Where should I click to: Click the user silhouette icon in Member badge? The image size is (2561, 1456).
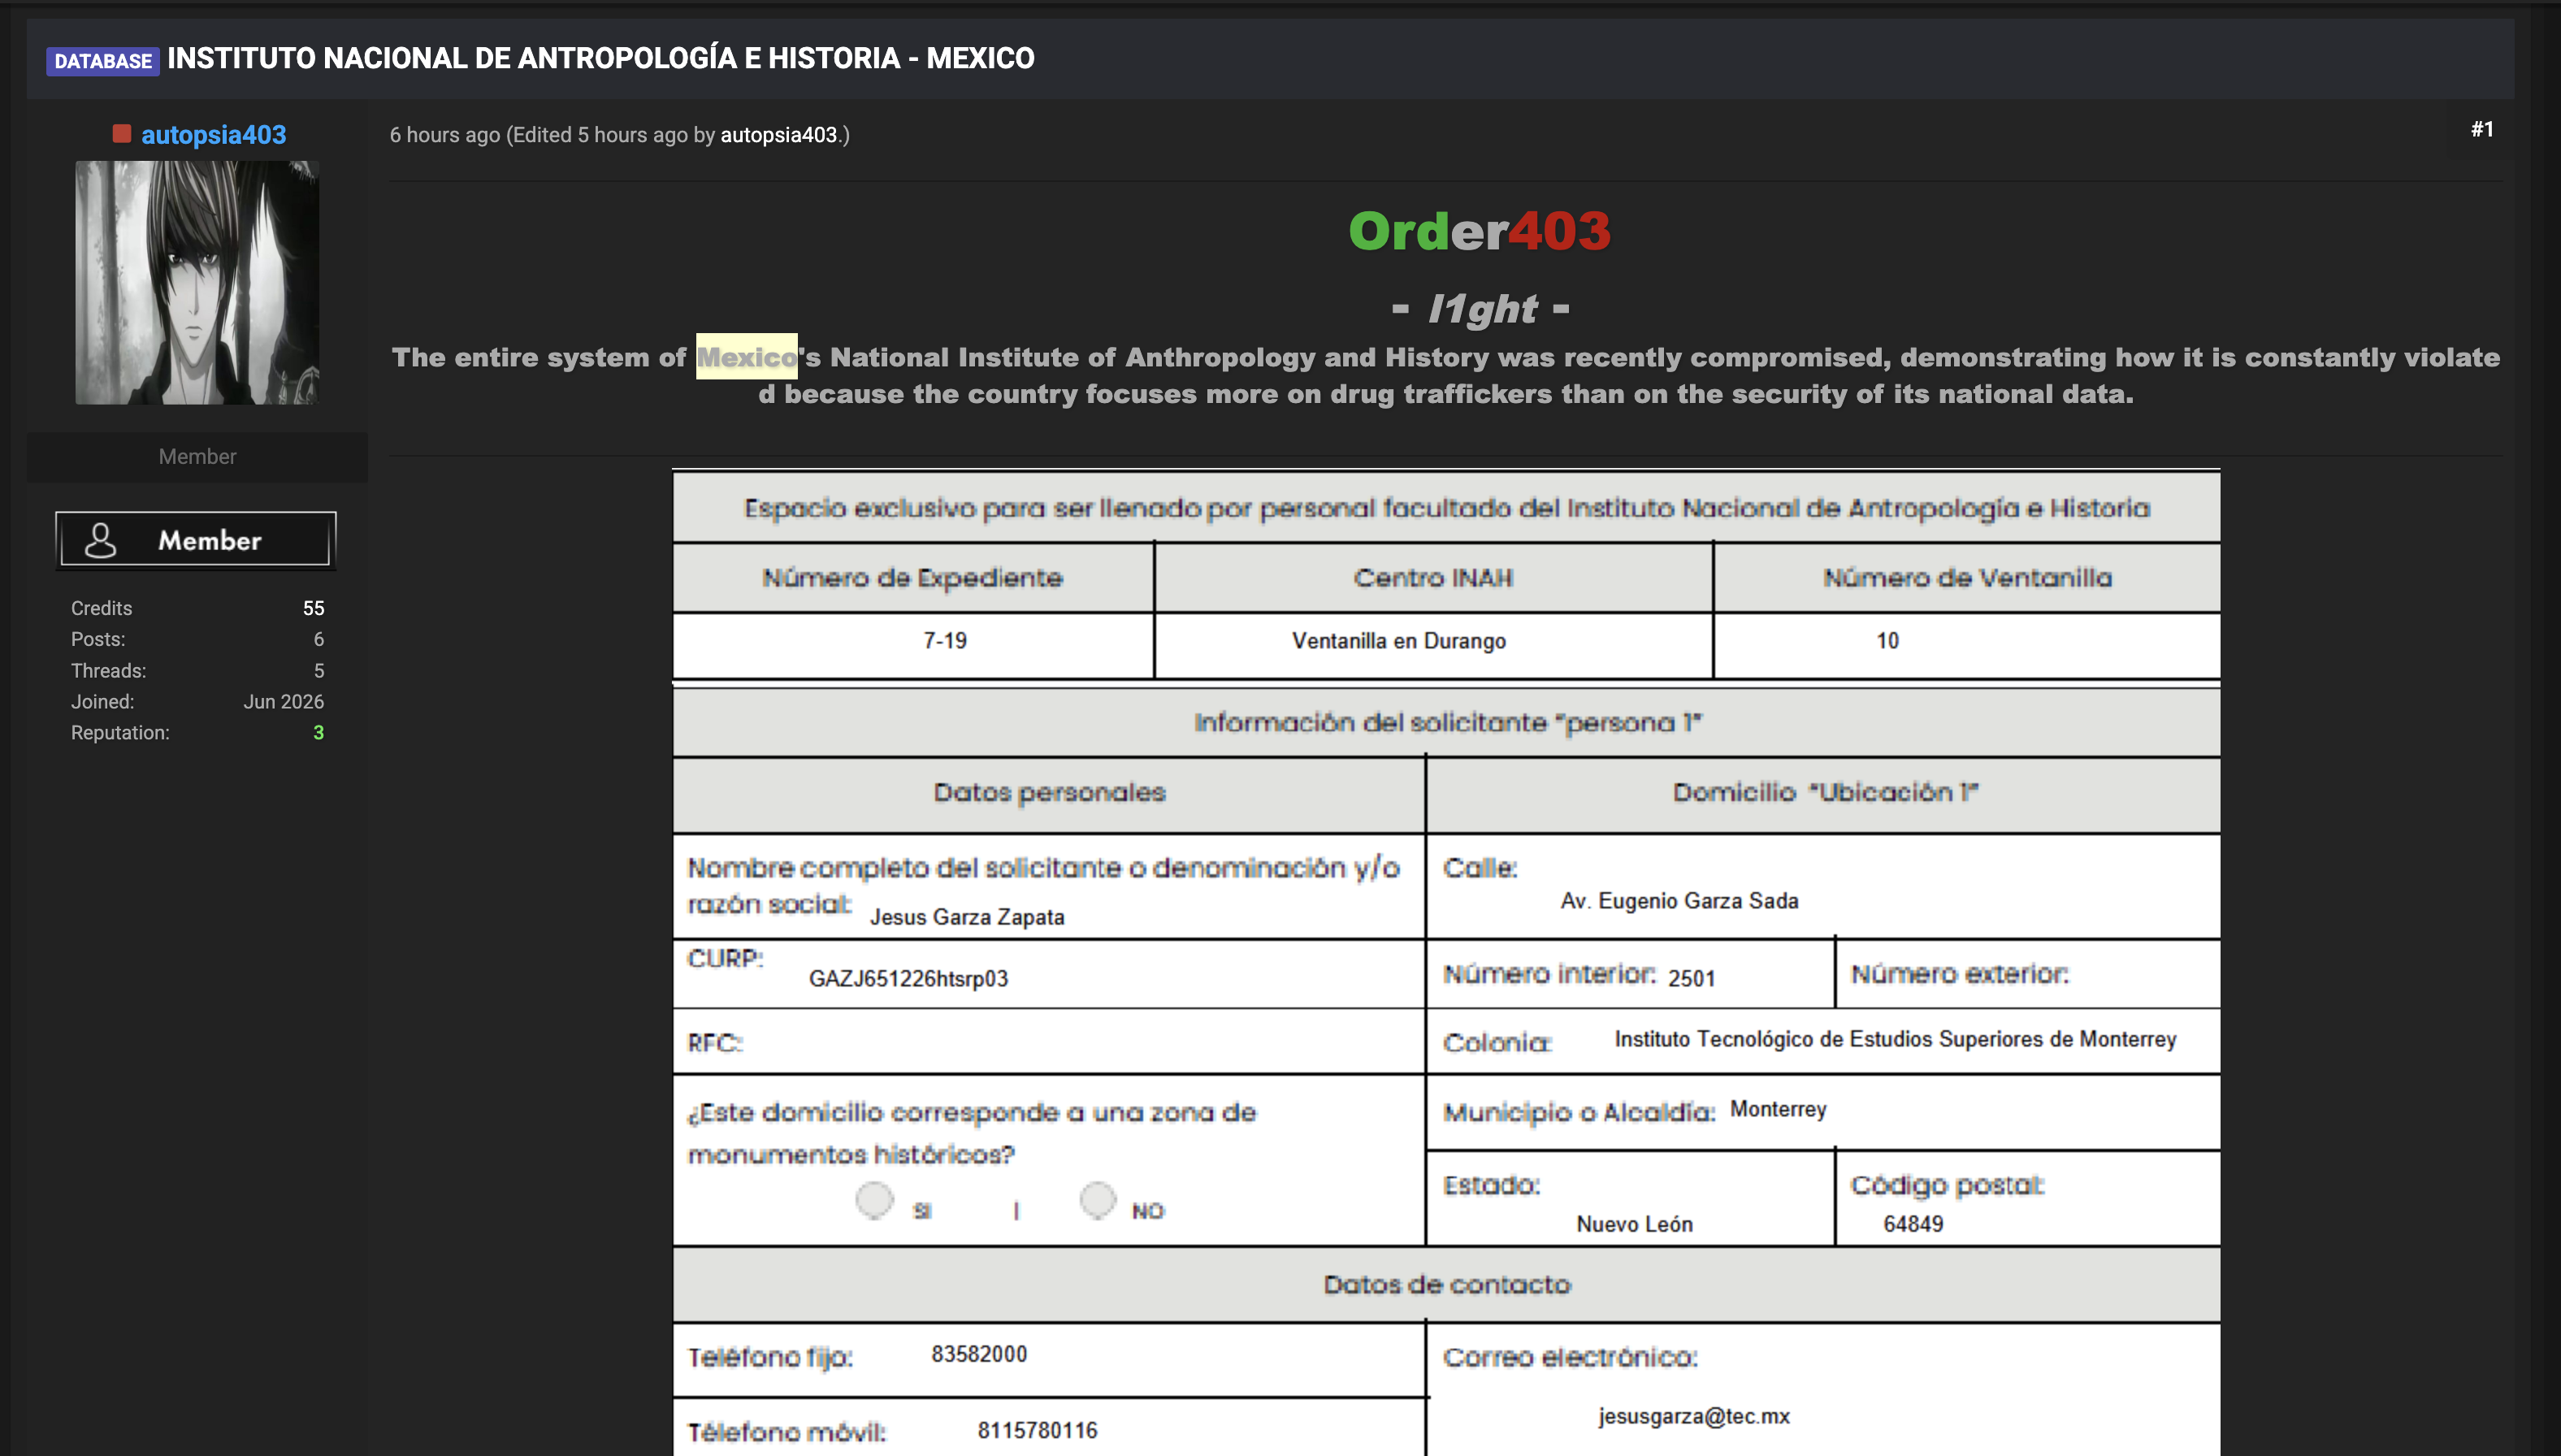100,540
